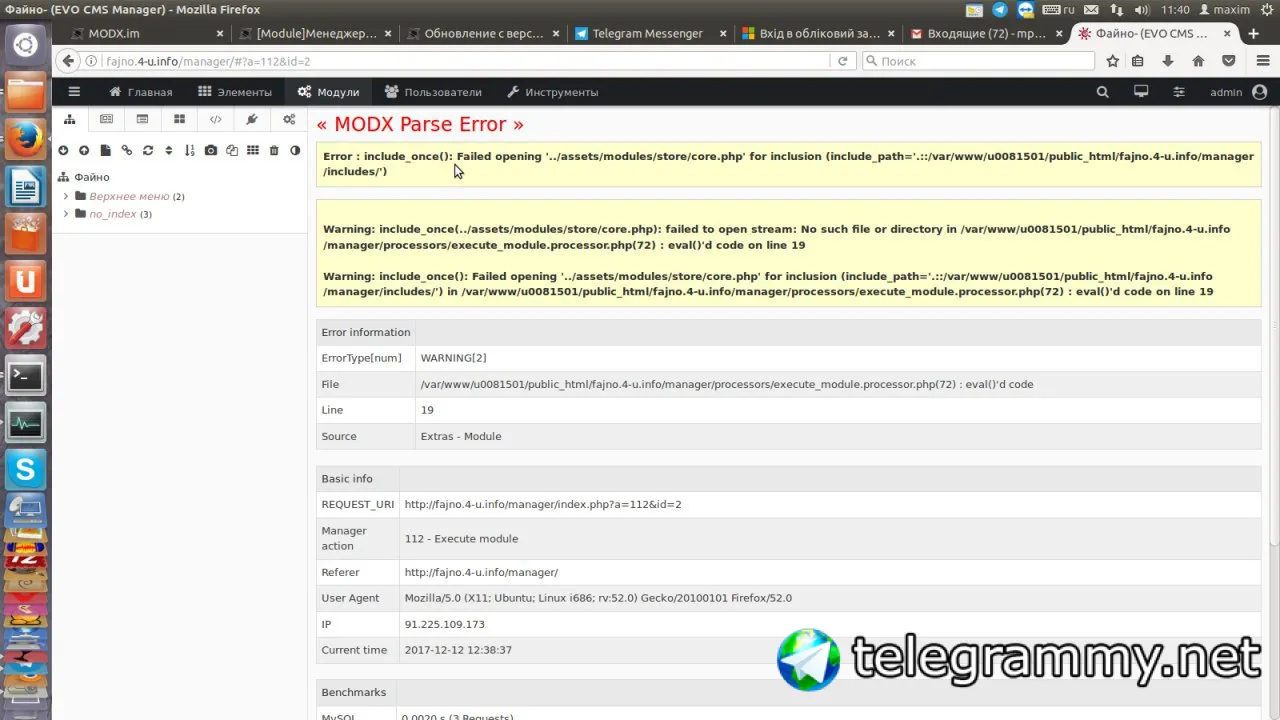
Task: Open the hamburger menu in the manager bar
Action: pos(74,92)
